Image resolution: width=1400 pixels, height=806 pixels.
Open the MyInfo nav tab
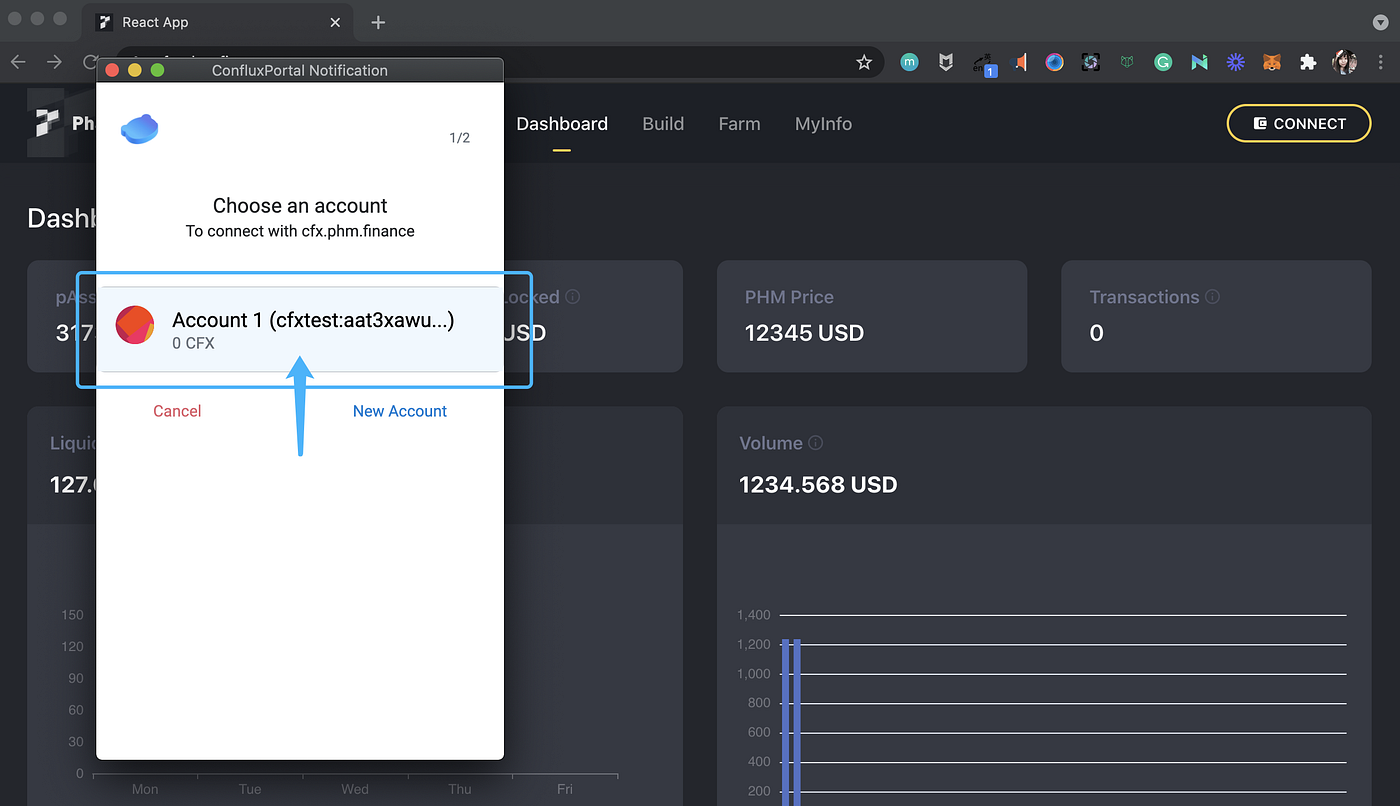(x=823, y=124)
